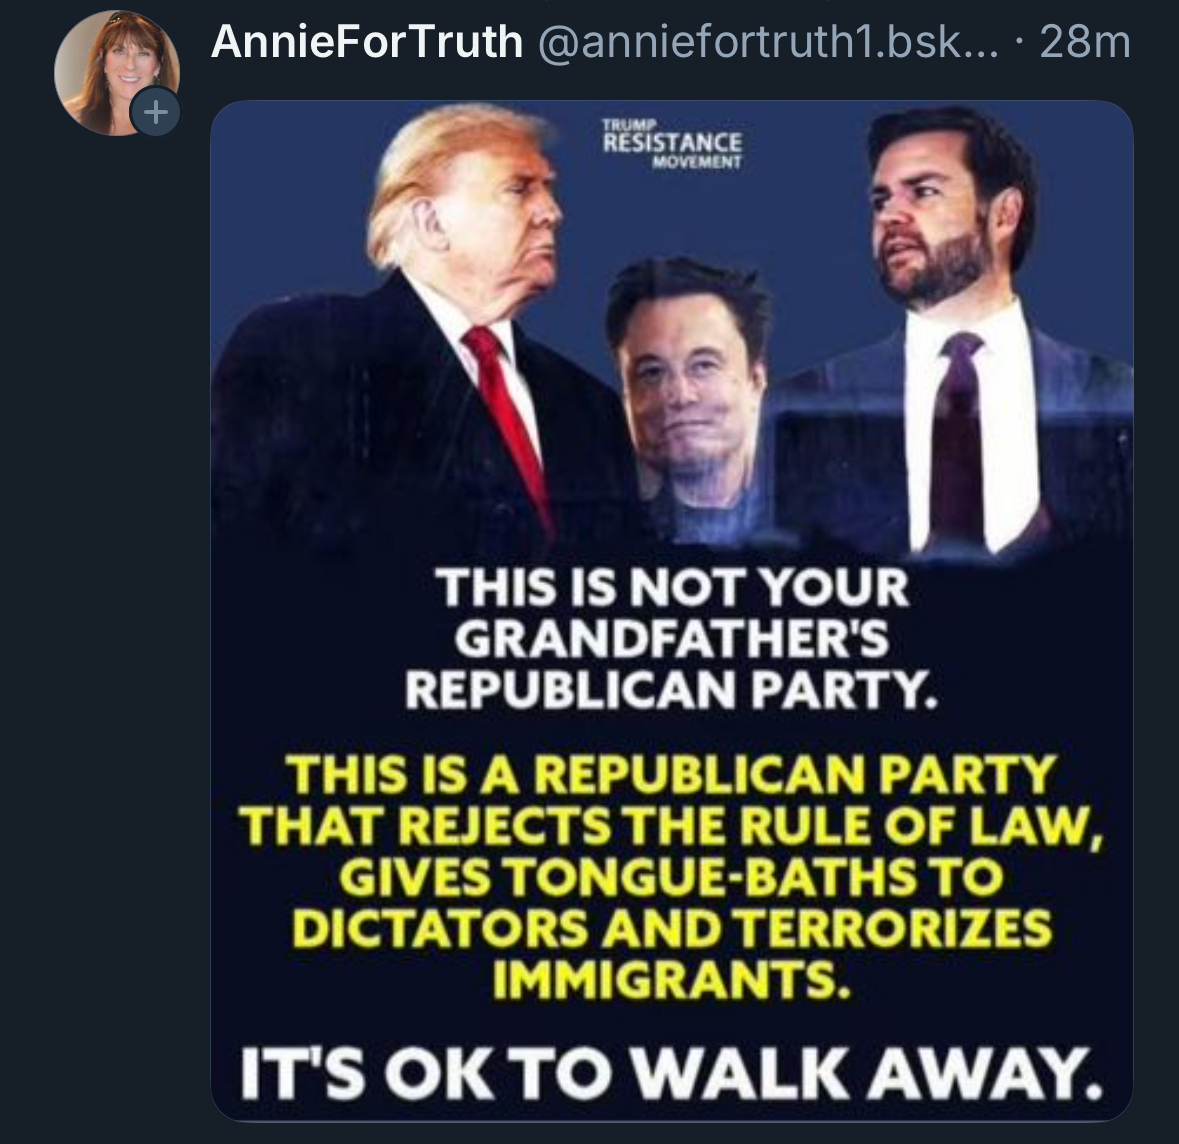Image resolution: width=1179 pixels, height=1144 pixels.
Task: Click yellow "THAT REJECTS THE RULE OF LAW" line
Action: coord(671,826)
